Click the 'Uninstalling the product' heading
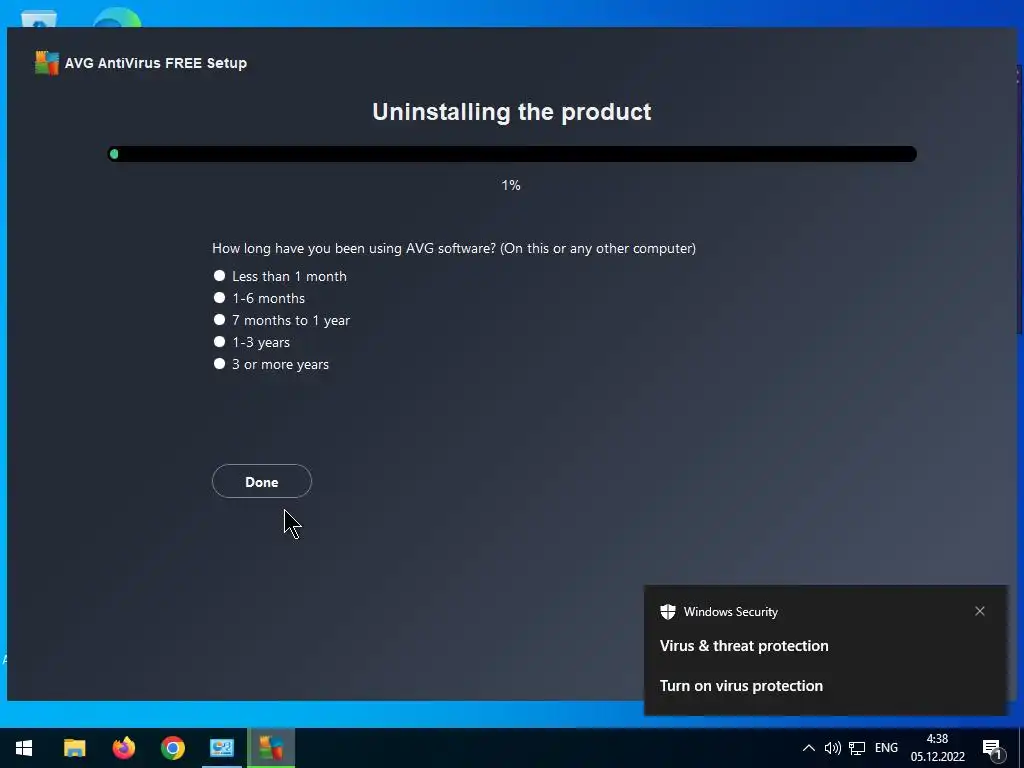 pyautogui.click(x=512, y=112)
